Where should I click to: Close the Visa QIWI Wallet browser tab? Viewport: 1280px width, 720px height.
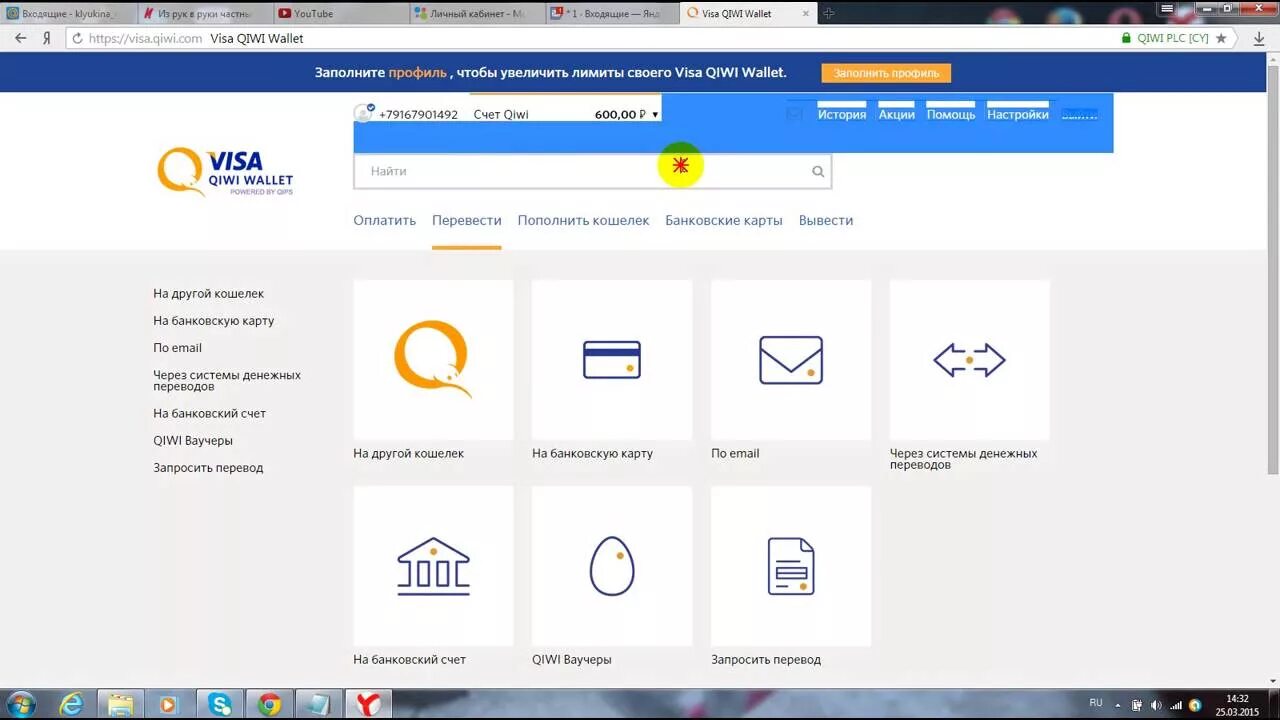[807, 13]
